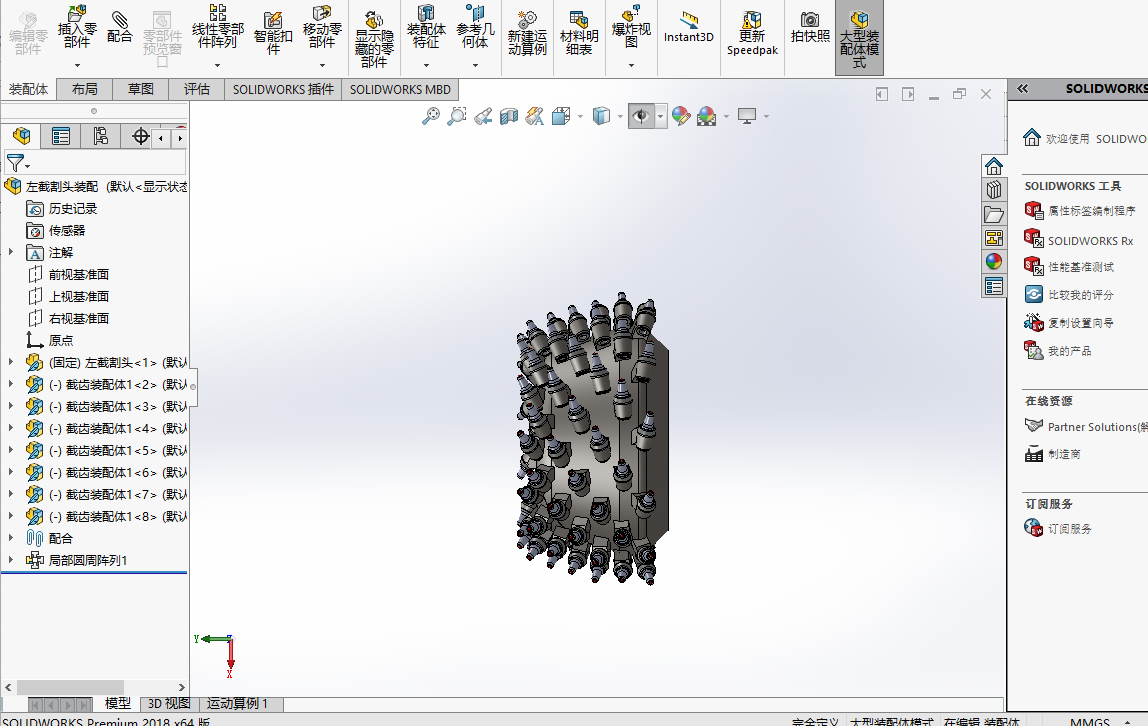Open Custom Properties task pane tab
Viewport: 1148px width, 726px height.
(994, 286)
